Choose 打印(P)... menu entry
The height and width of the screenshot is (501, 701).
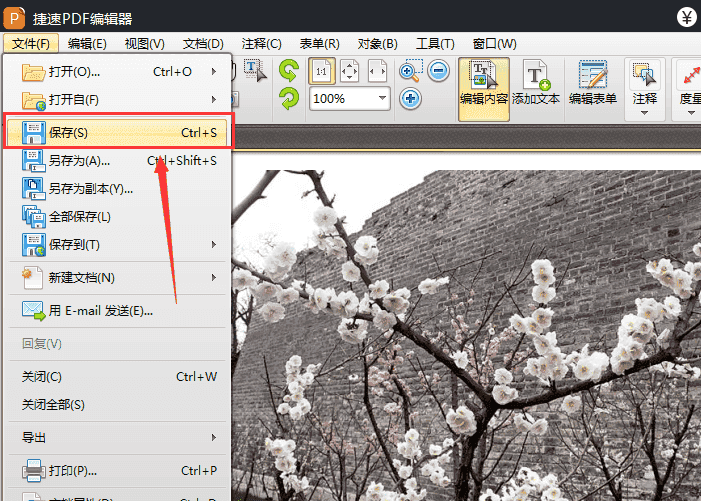(117, 471)
